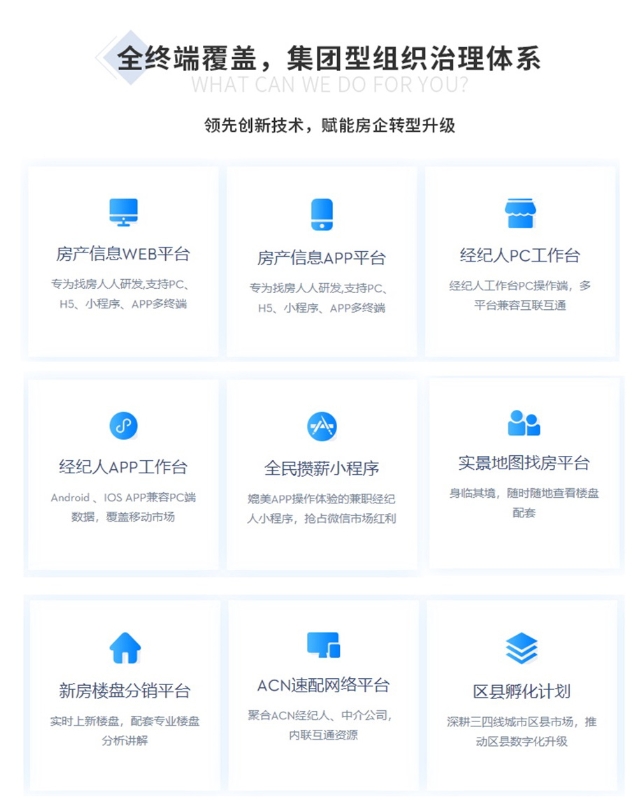Click the 全终端覆盖 main page heading
The height and width of the screenshot is (803, 632).
tap(329, 57)
